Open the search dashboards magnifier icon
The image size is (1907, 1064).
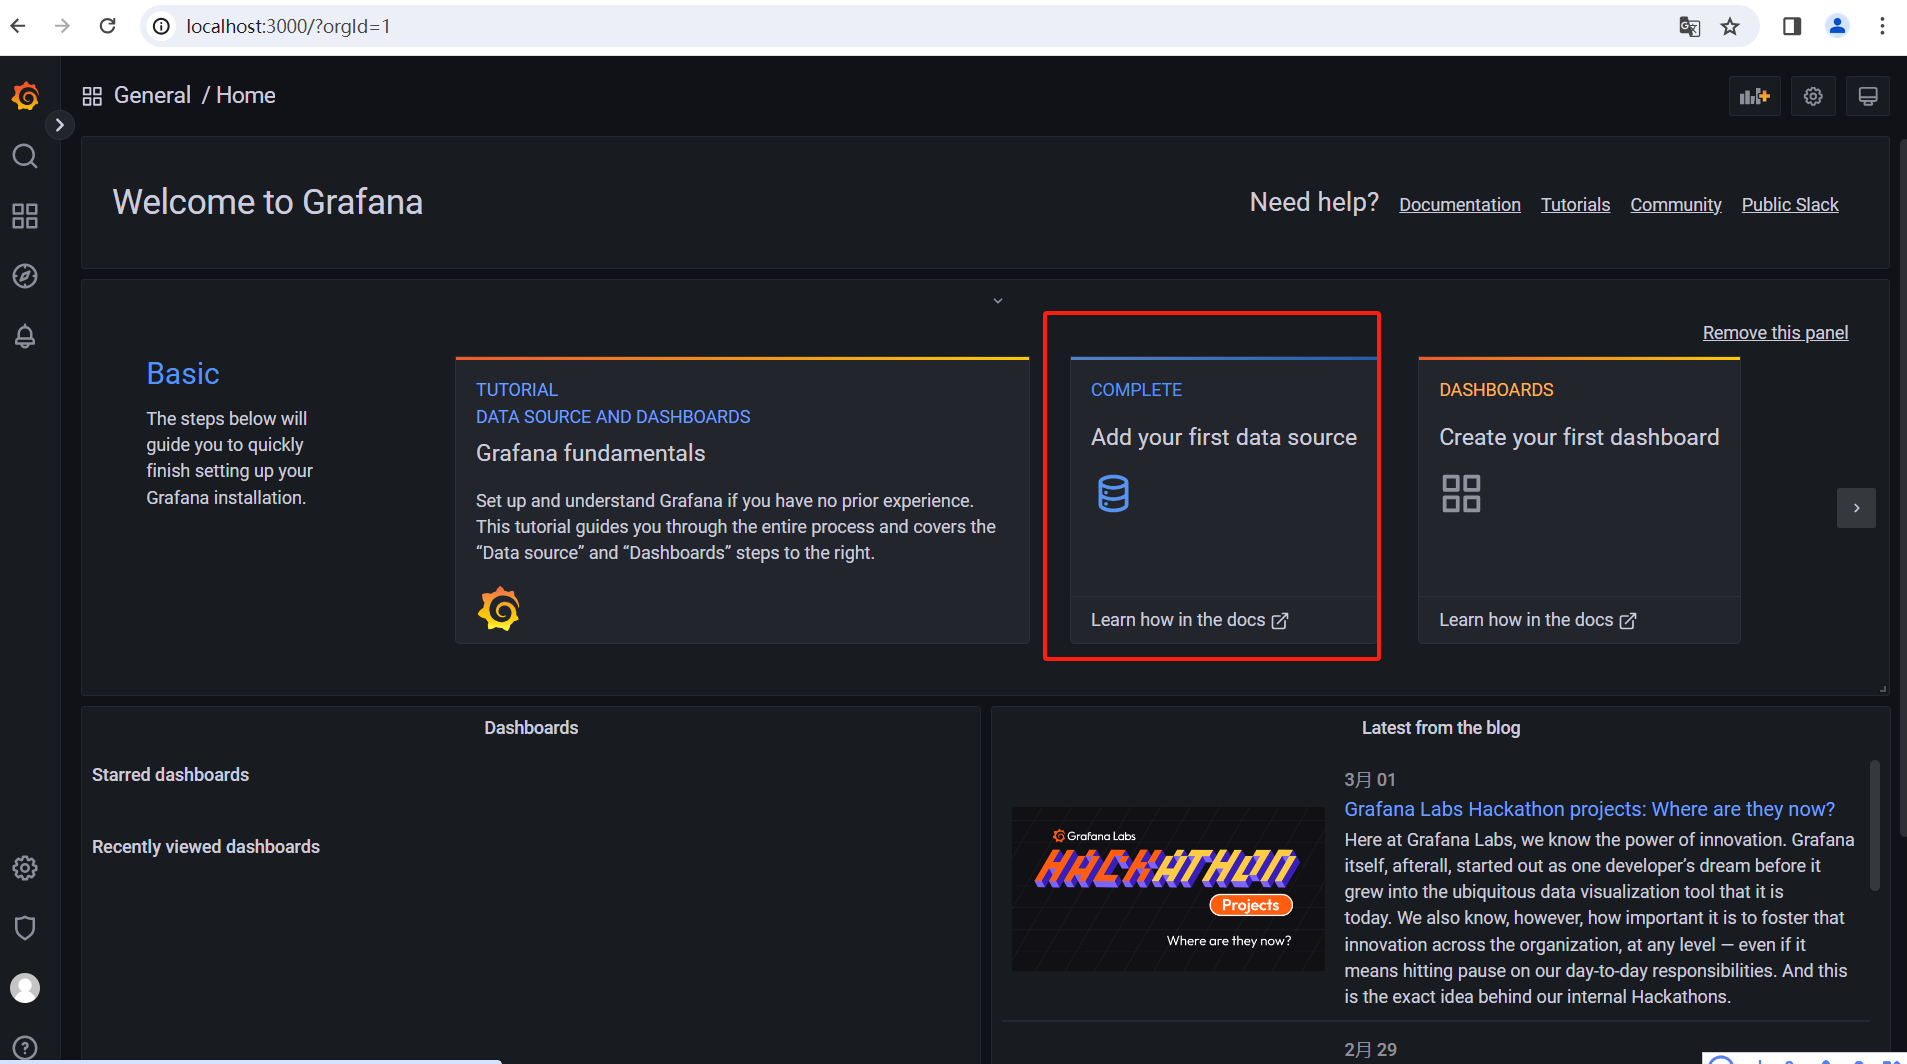coord(25,156)
